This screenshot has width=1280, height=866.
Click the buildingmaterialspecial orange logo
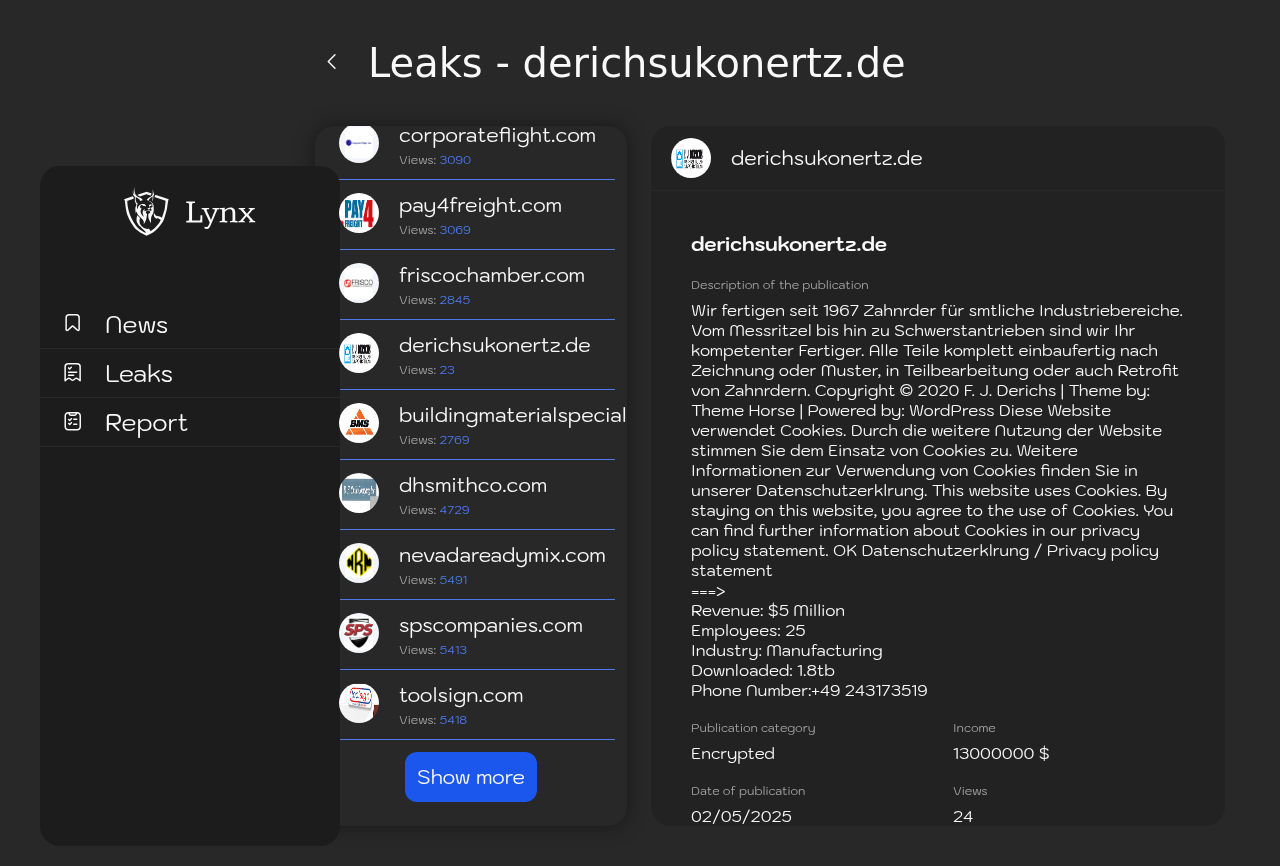tap(359, 423)
